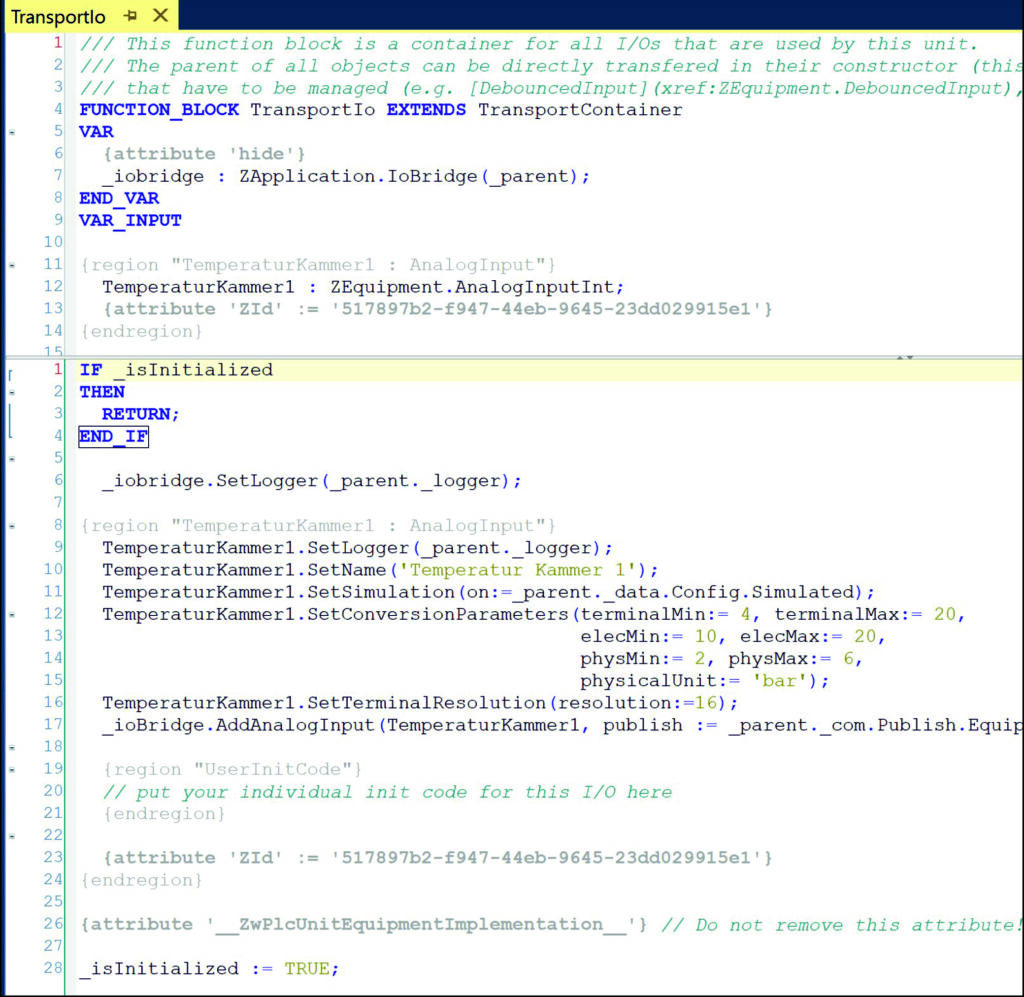Click the highlighted END_IF keyword
The width and height of the screenshot is (1024, 997).
[114, 436]
